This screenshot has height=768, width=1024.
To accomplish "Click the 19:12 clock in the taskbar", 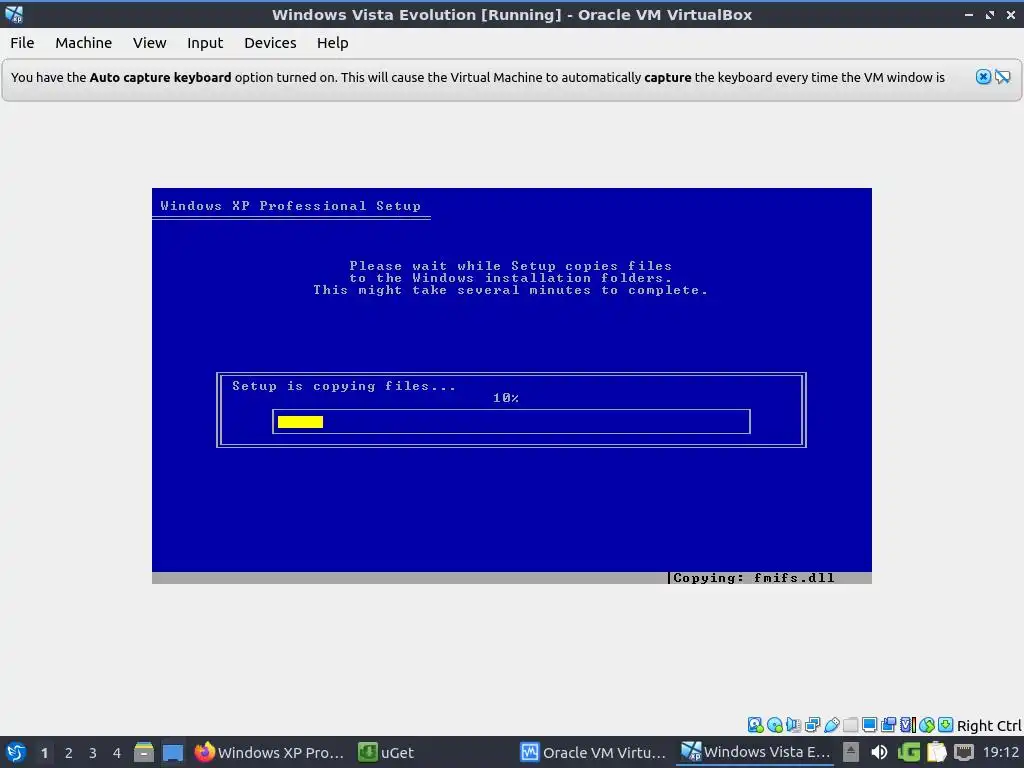I will coord(1001,752).
